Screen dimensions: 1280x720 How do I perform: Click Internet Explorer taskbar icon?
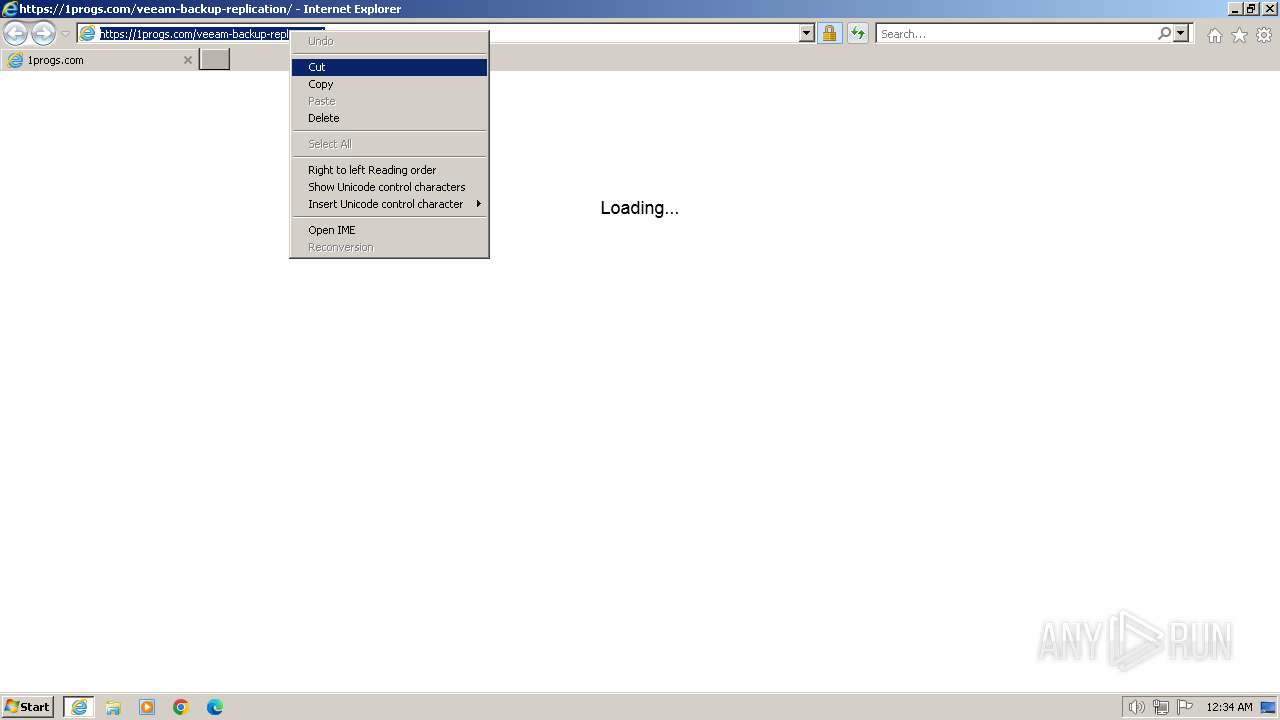(79, 707)
